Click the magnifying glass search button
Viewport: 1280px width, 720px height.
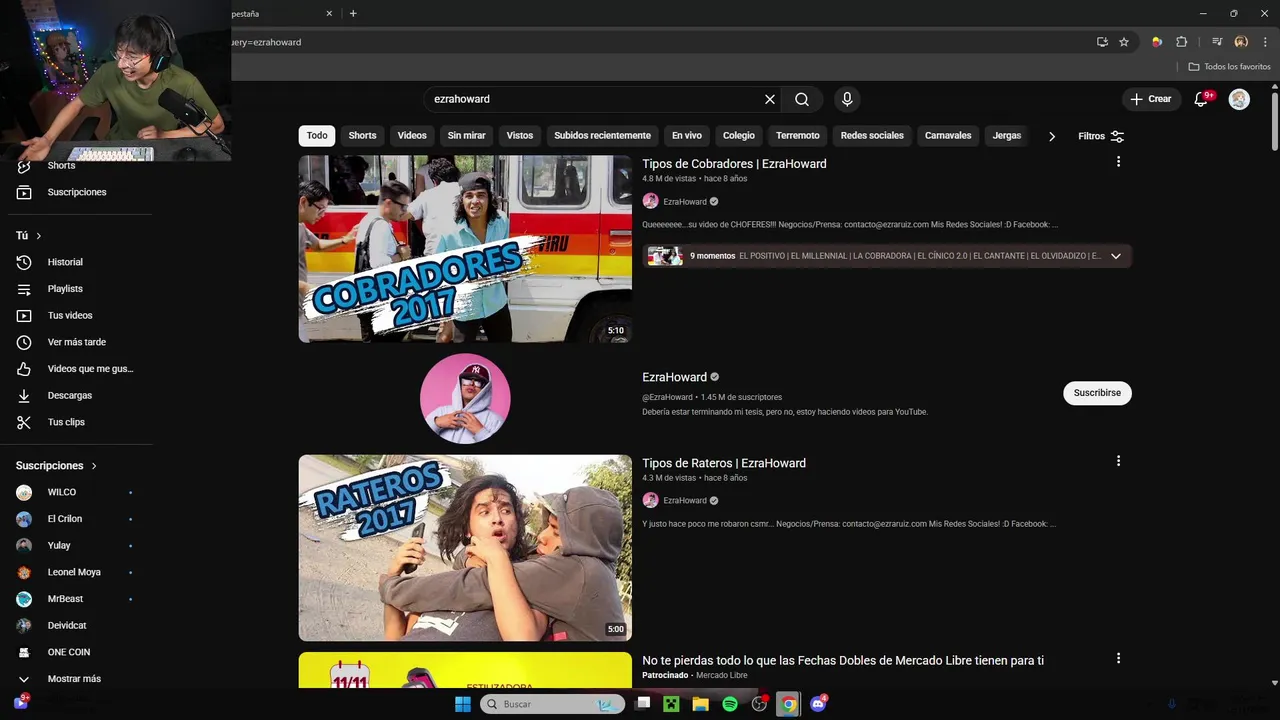tap(802, 99)
